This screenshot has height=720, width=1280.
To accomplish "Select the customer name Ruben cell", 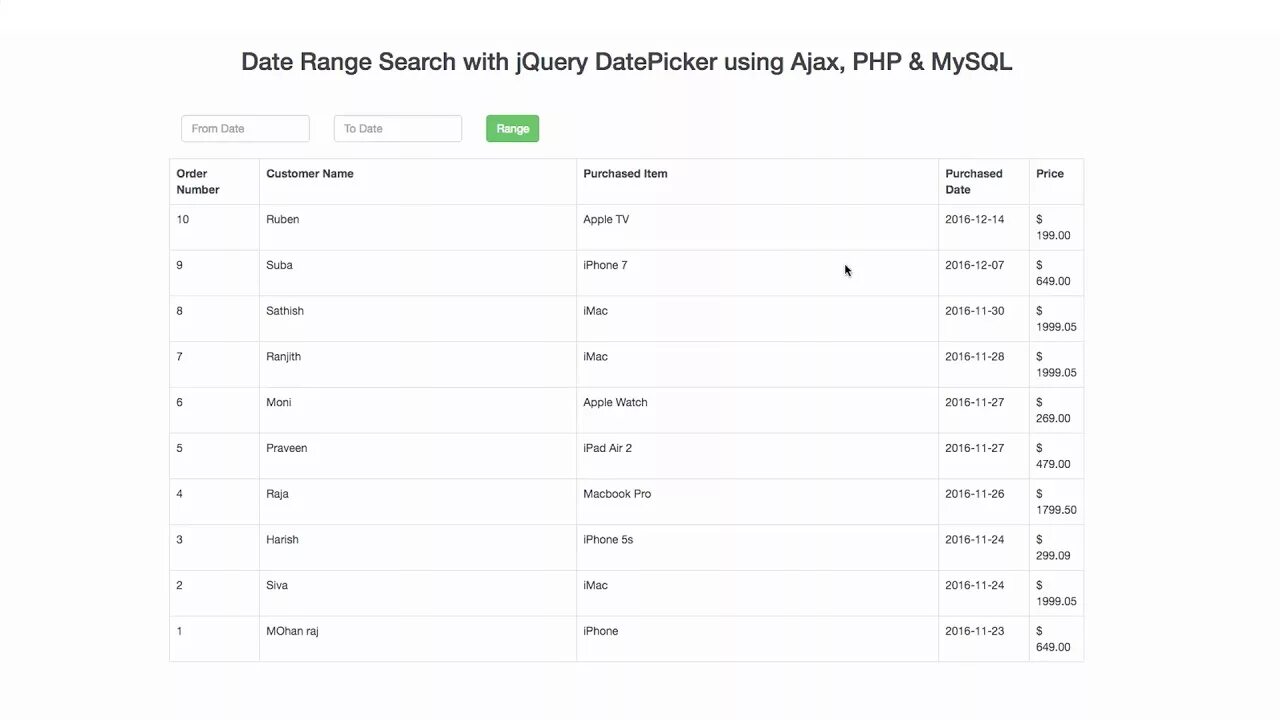I will point(283,220).
